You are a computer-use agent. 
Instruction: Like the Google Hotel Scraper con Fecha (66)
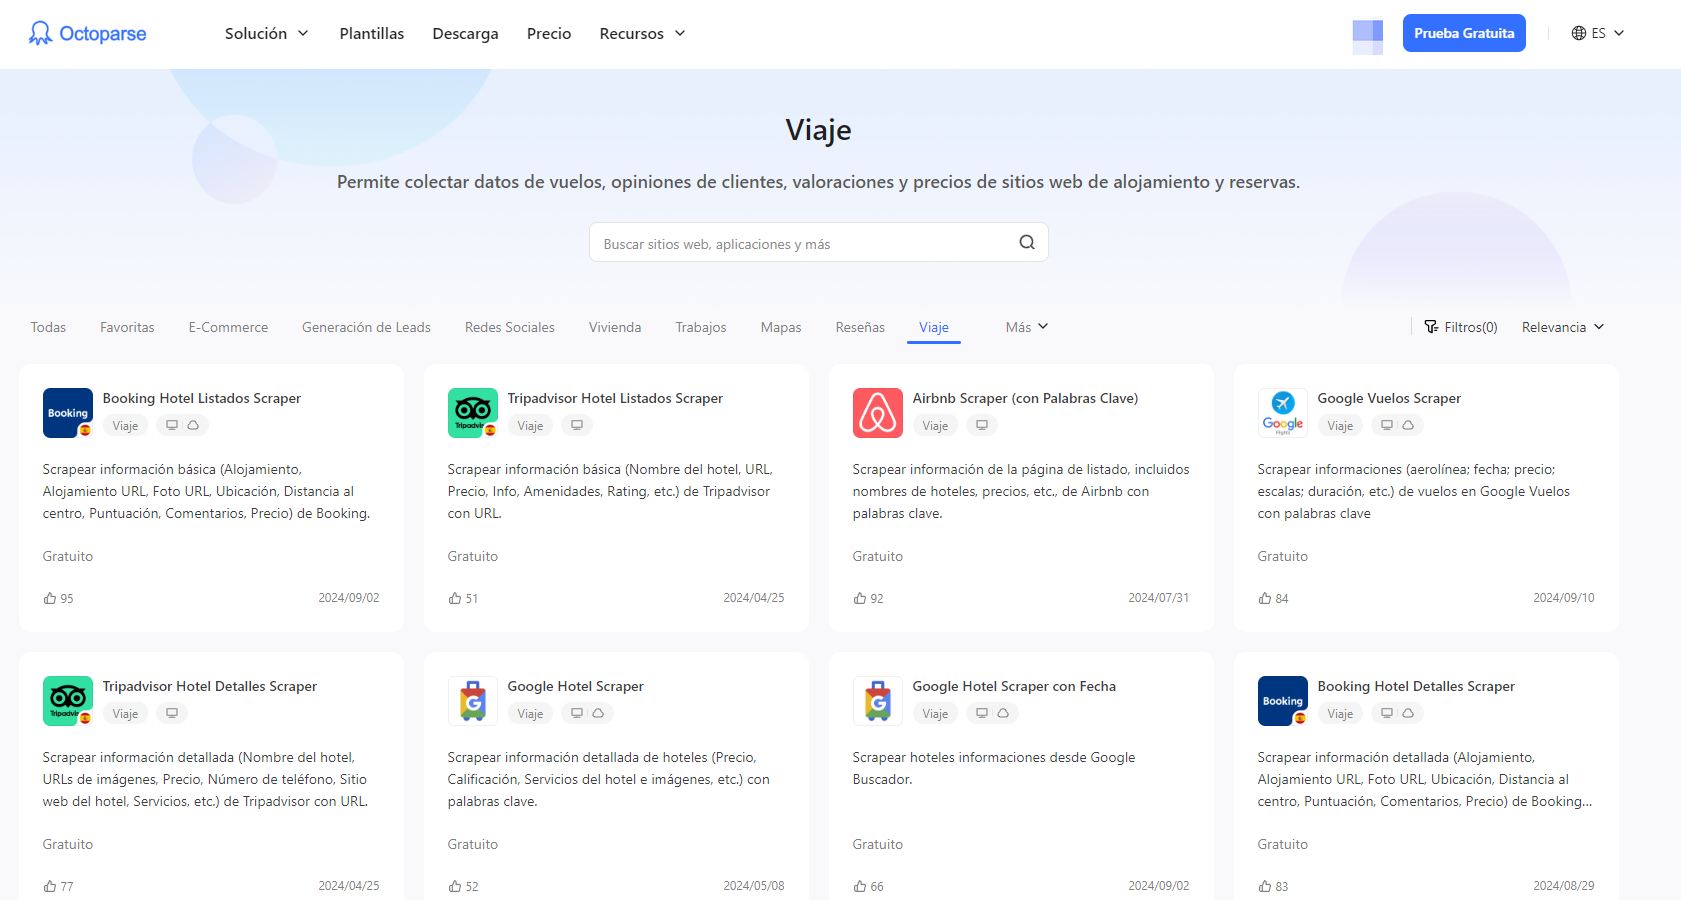click(x=860, y=886)
